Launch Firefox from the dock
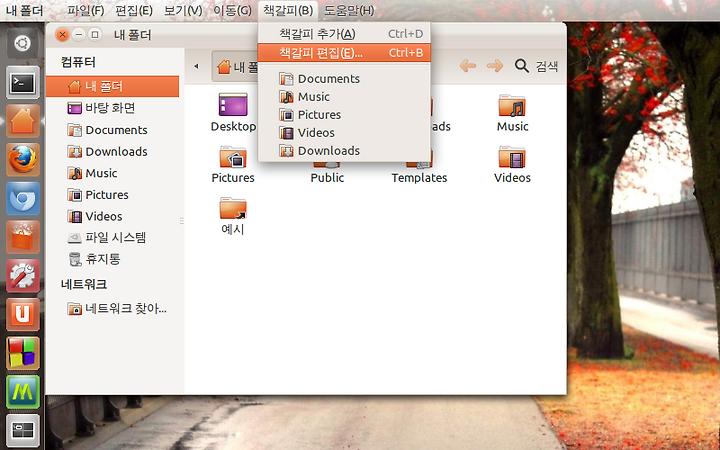Image resolution: width=720 pixels, height=450 pixels. pyautogui.click(x=22, y=160)
